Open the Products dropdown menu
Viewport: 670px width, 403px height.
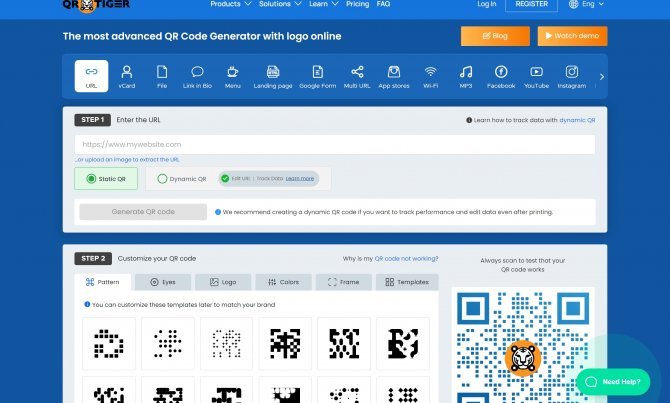pos(230,4)
